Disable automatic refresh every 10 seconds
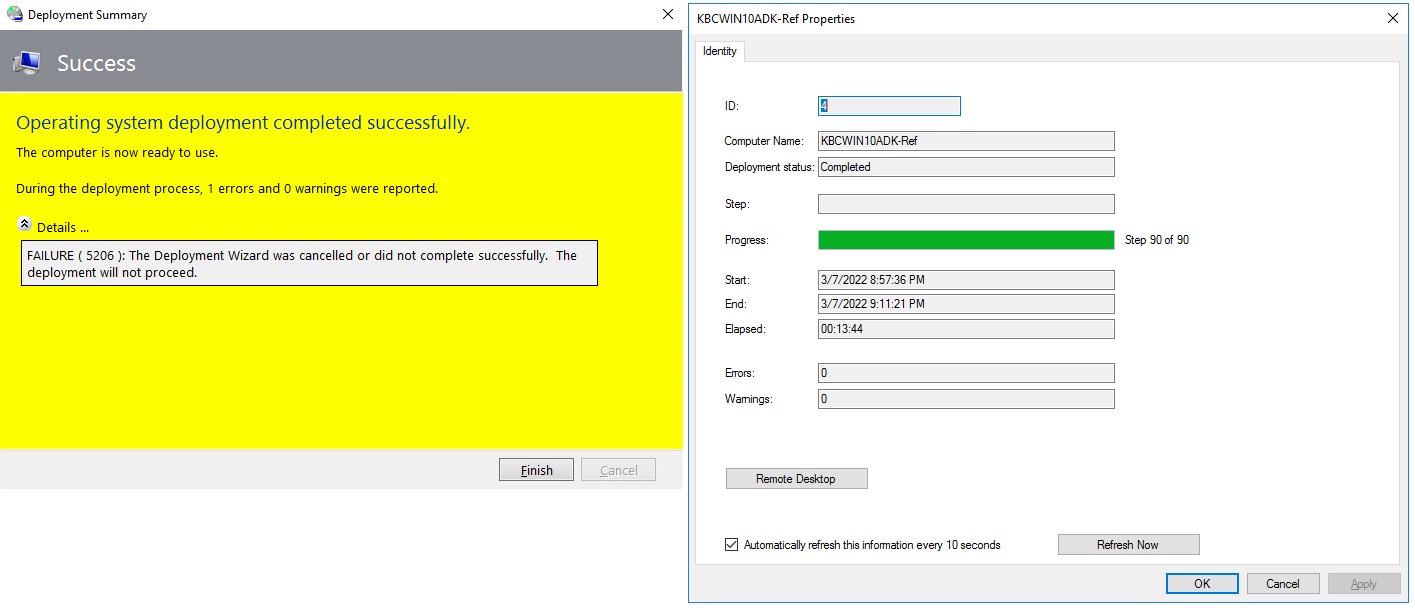 point(732,544)
